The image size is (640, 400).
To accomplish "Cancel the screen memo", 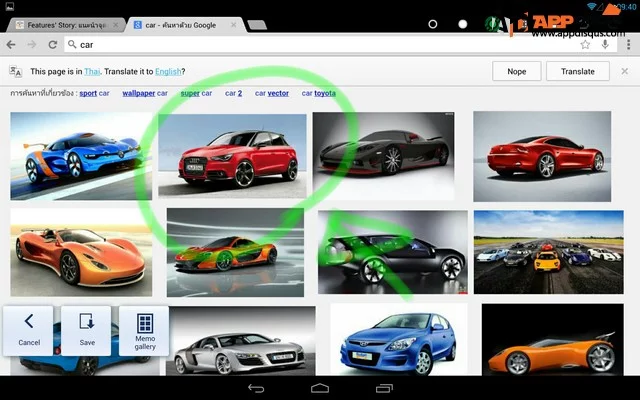I will click(x=29, y=331).
